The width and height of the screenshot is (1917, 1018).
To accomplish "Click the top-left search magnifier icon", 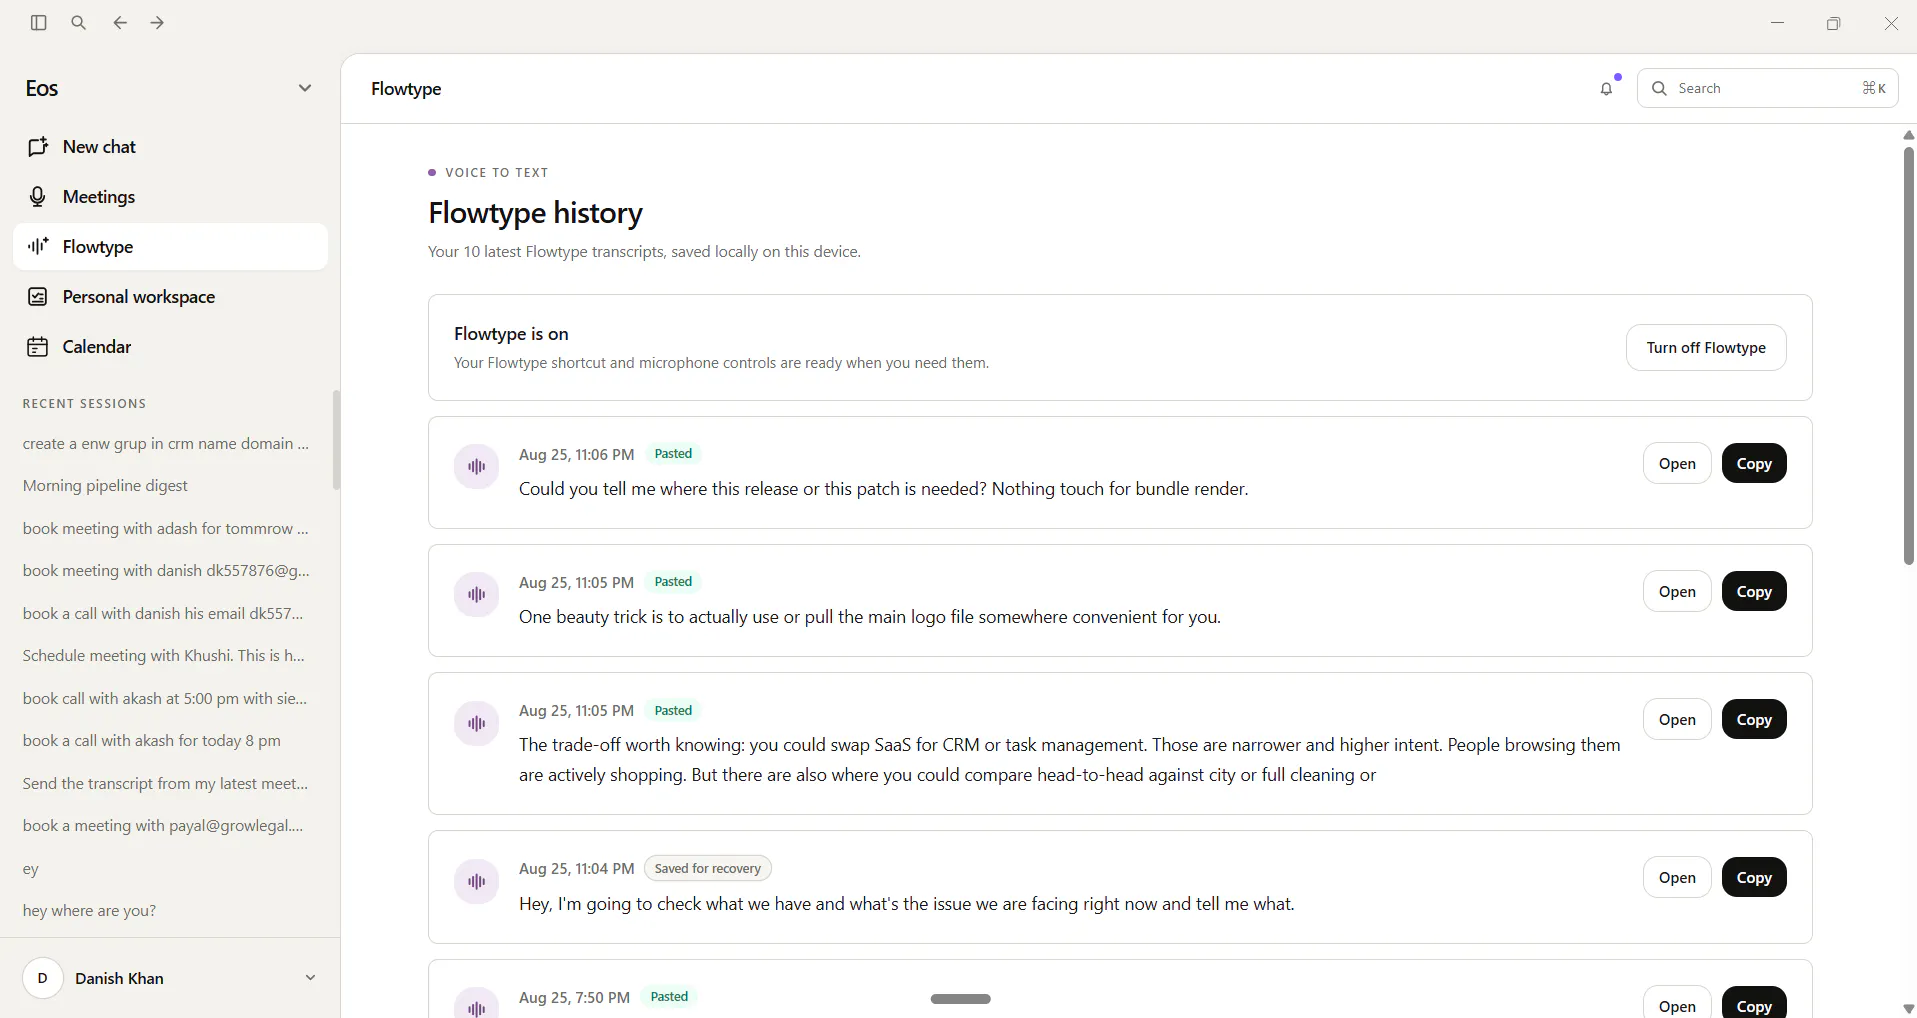I will pyautogui.click(x=79, y=22).
